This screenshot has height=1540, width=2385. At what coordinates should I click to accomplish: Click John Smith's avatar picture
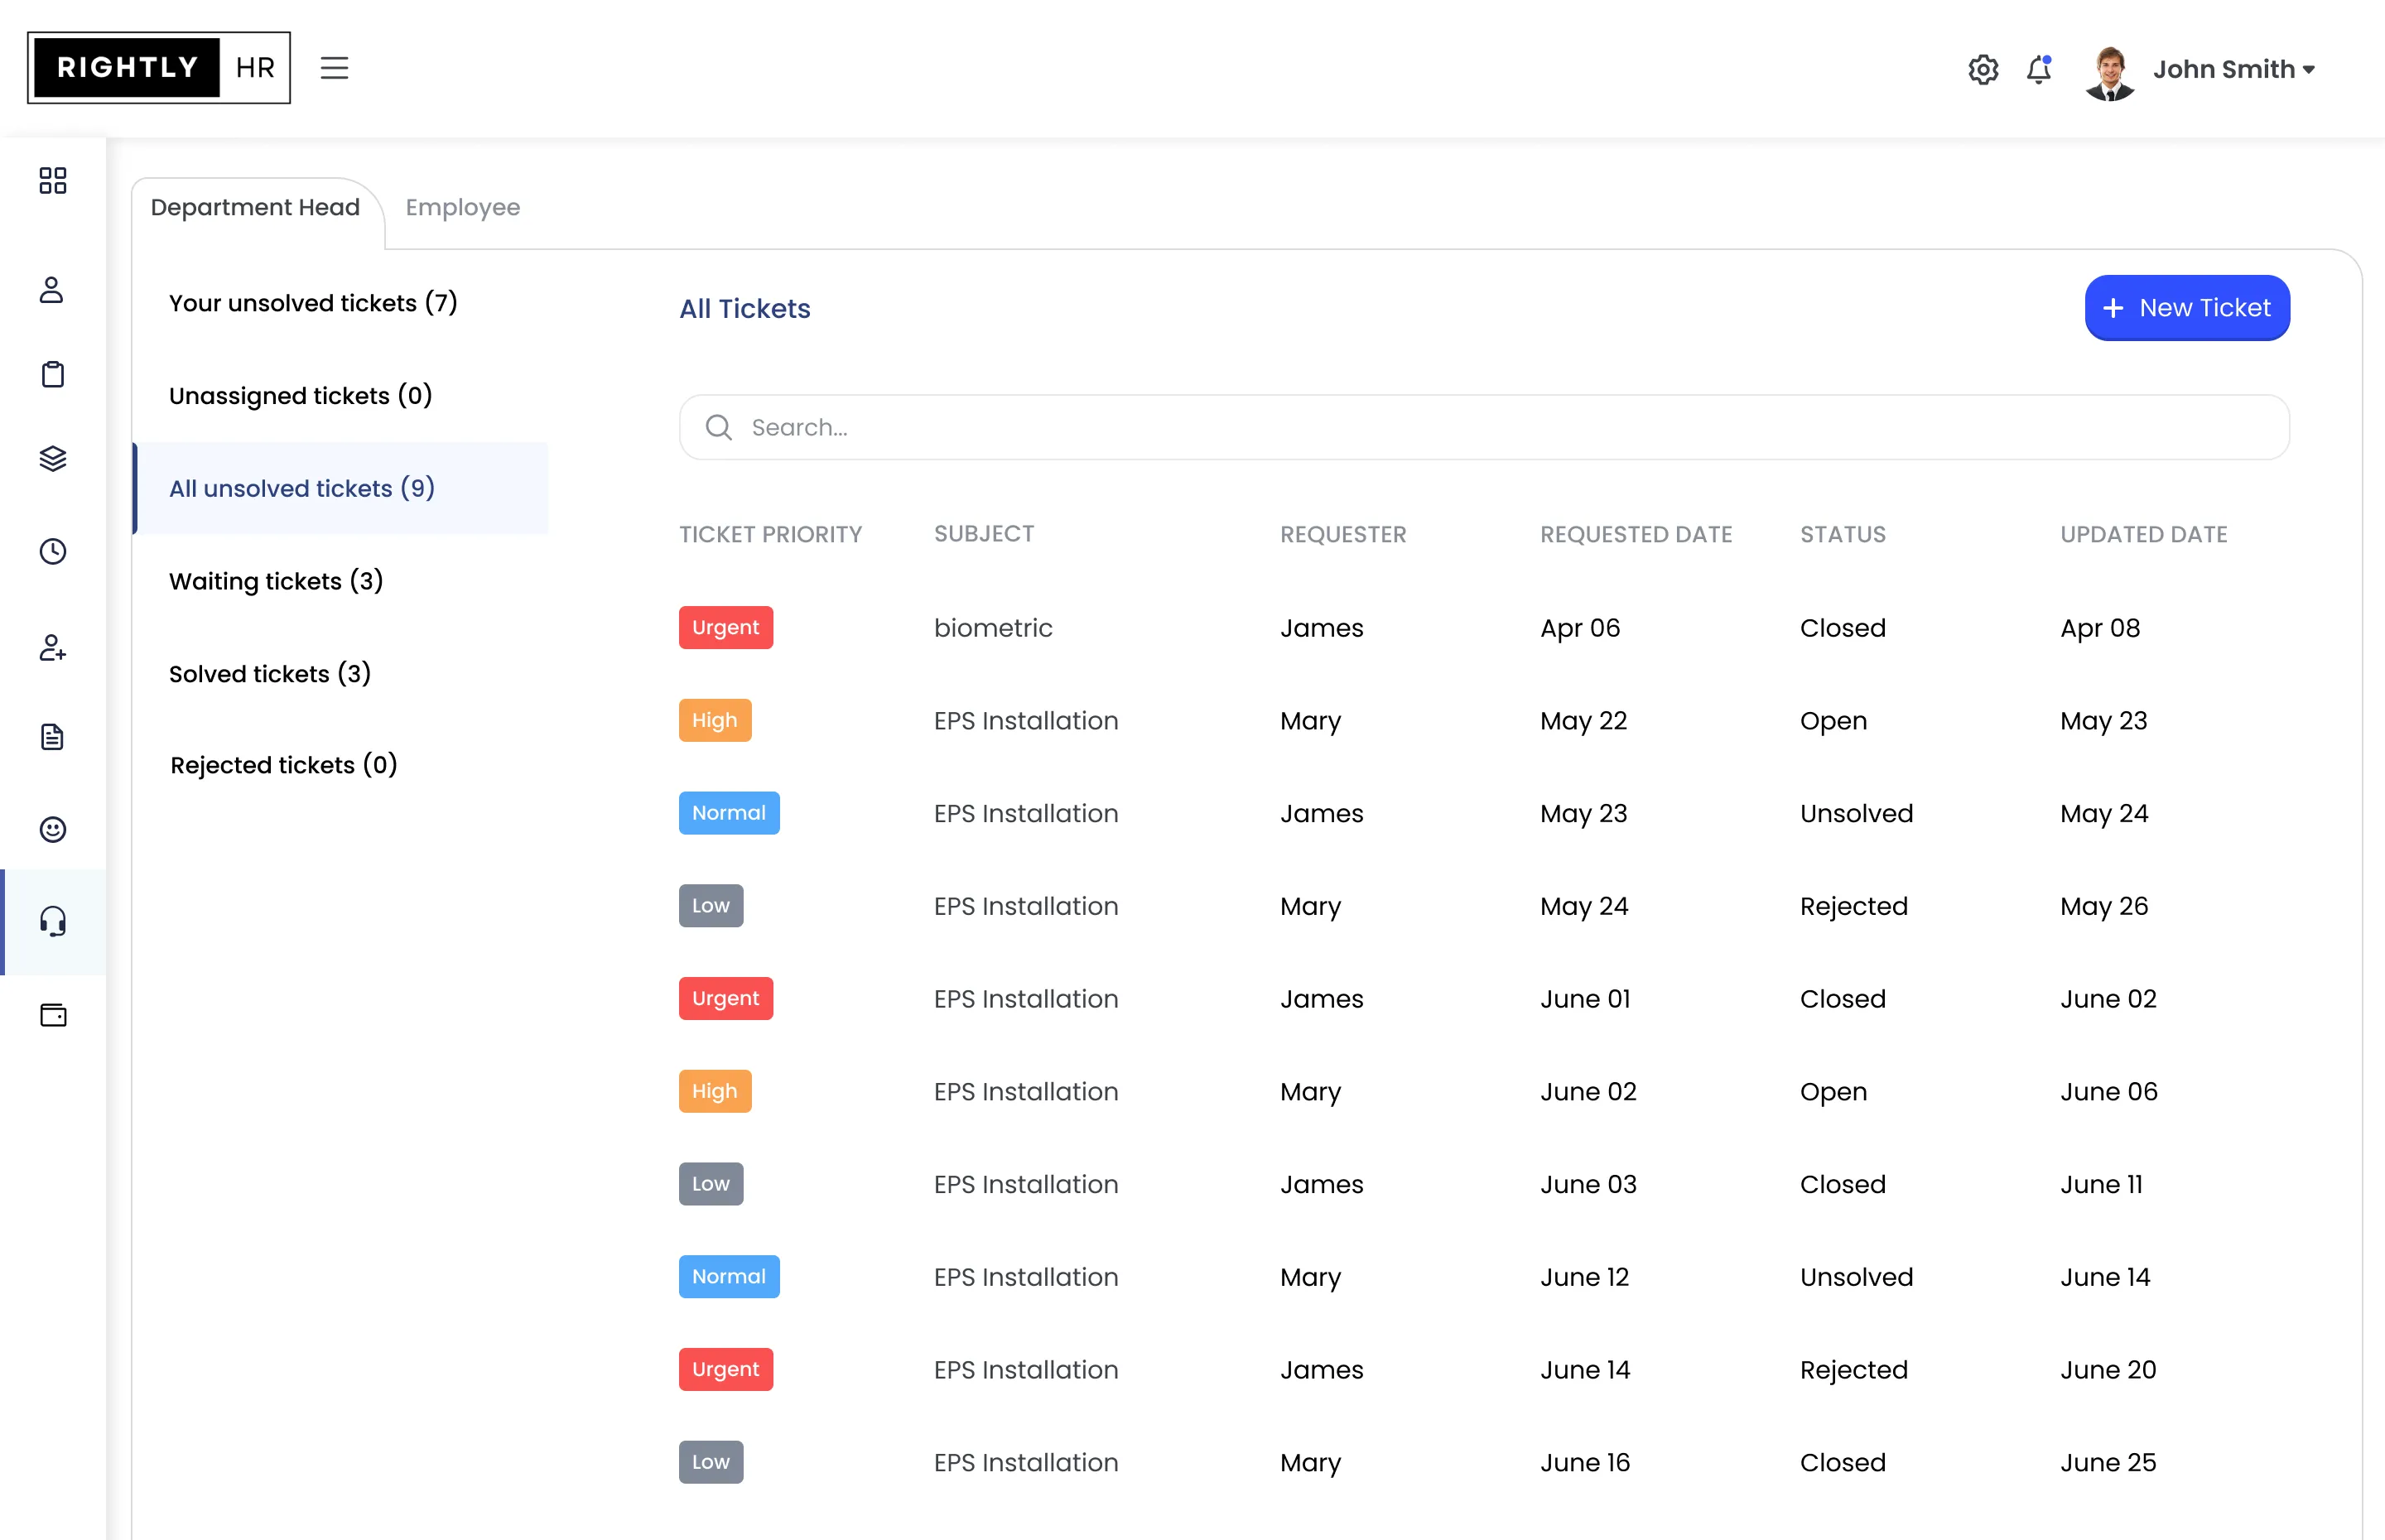pyautogui.click(x=2110, y=72)
